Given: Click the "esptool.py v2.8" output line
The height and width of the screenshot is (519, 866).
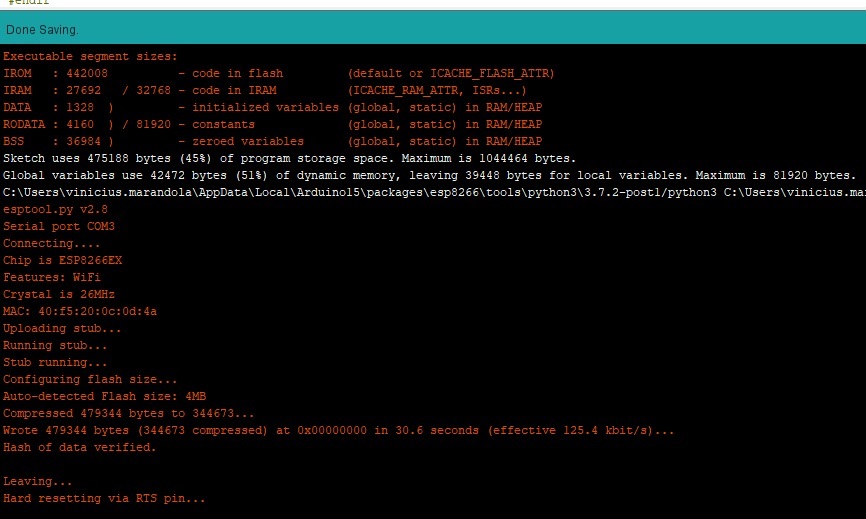Looking at the screenshot, I should (55, 209).
